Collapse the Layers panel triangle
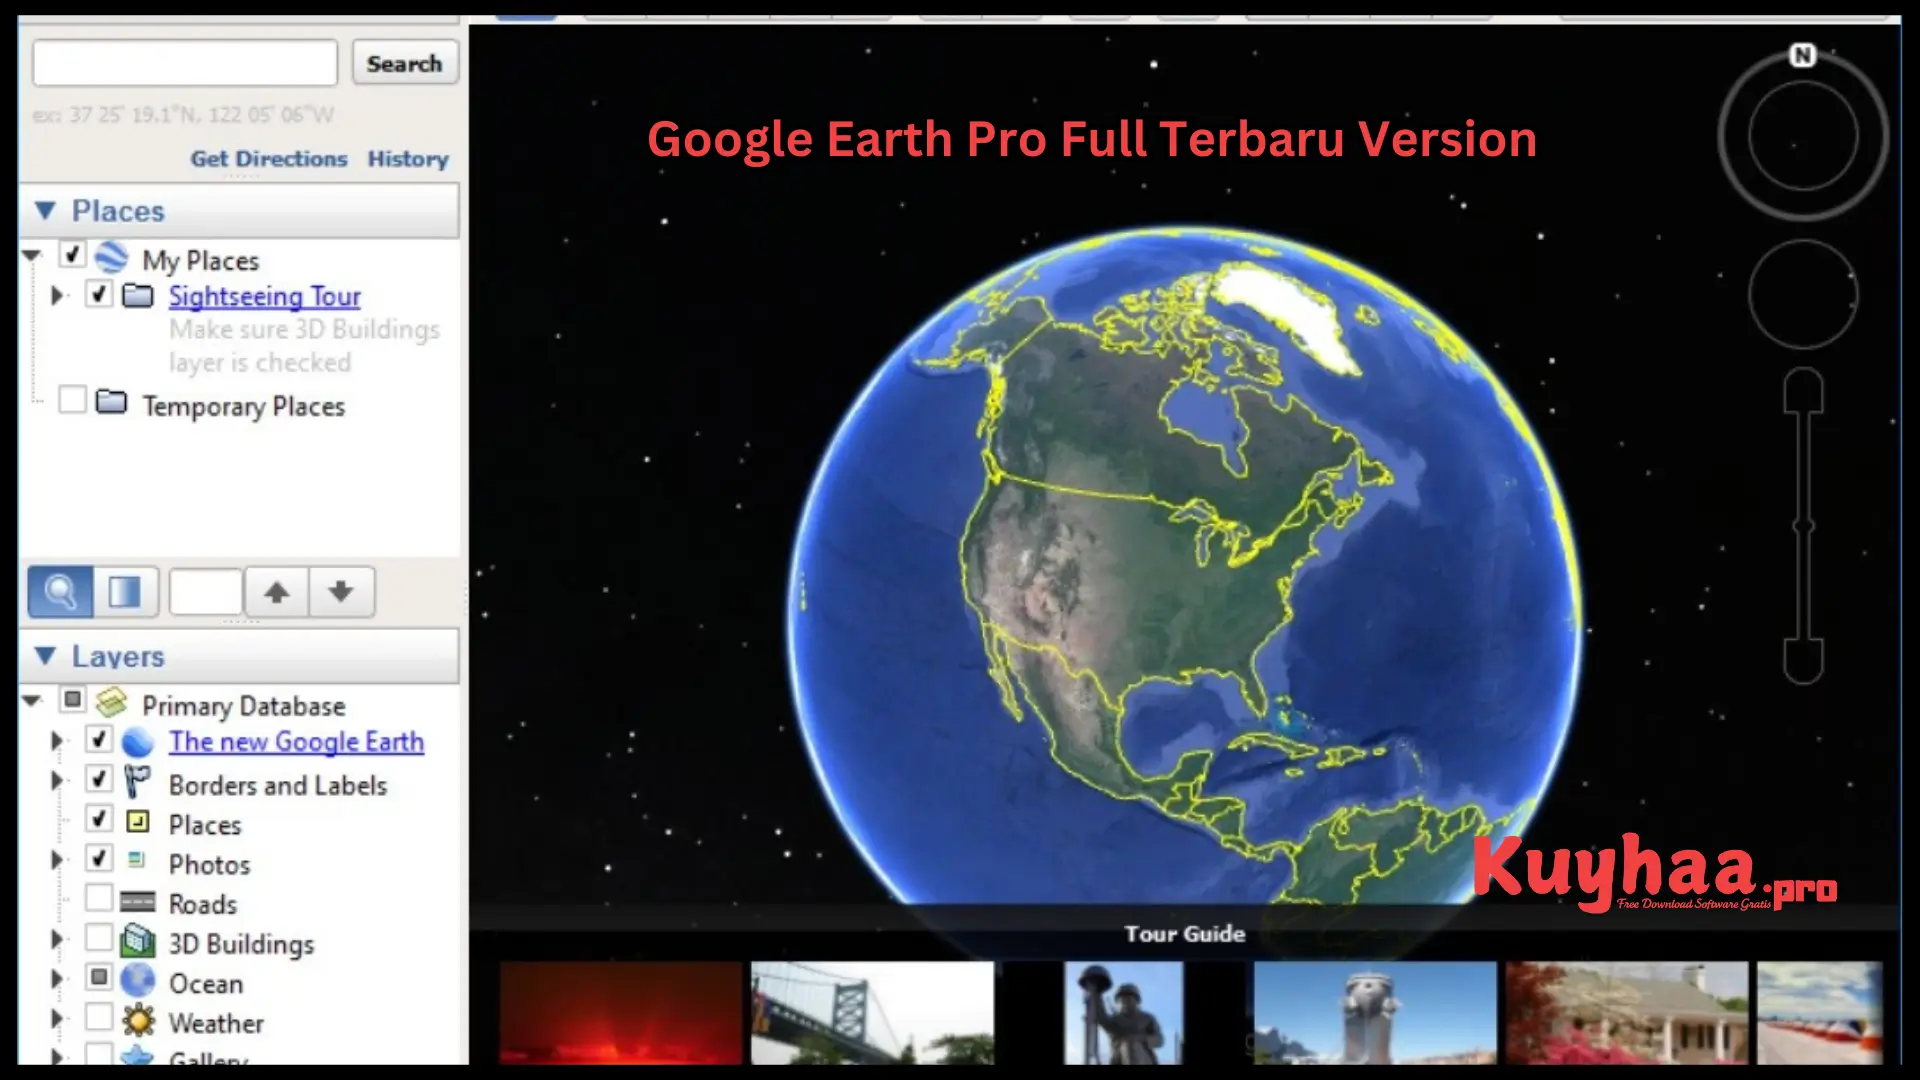Image resolution: width=1920 pixels, height=1080 pixels. [x=45, y=655]
